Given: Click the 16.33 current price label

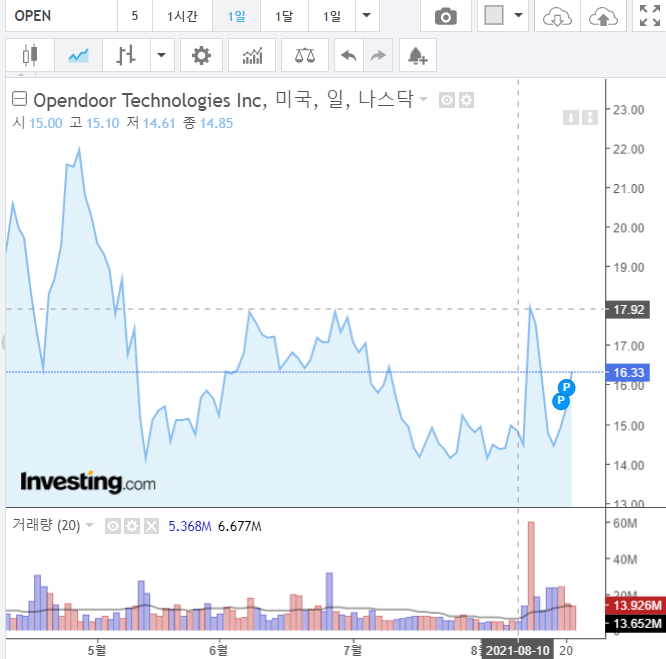Looking at the screenshot, I should [628, 372].
